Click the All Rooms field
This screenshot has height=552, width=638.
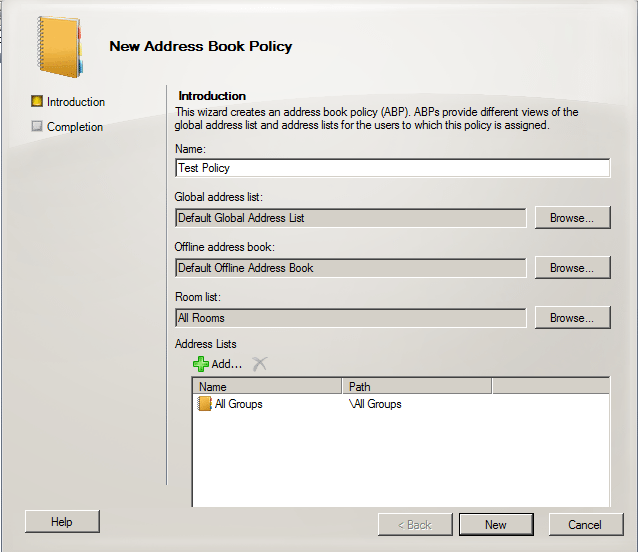point(351,318)
